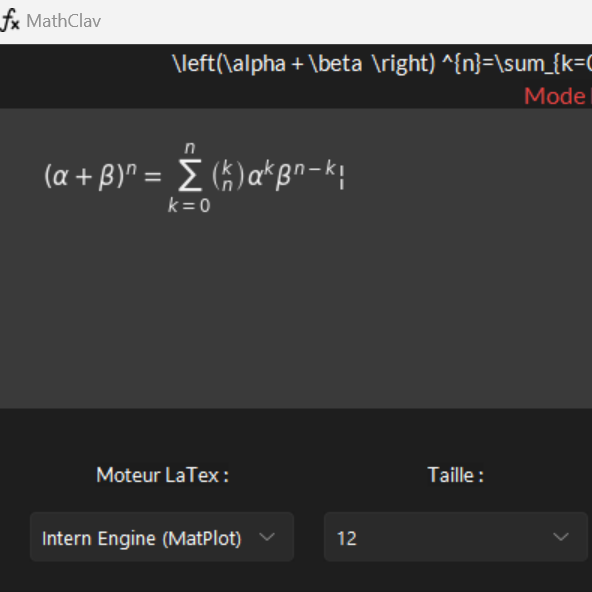Screen dimensions: 592x592
Task: Click the β power n−k term in preview
Action: click(x=306, y=174)
